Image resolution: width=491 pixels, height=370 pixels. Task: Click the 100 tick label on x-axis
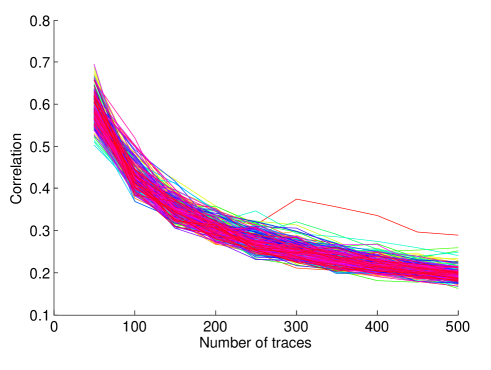(x=134, y=327)
